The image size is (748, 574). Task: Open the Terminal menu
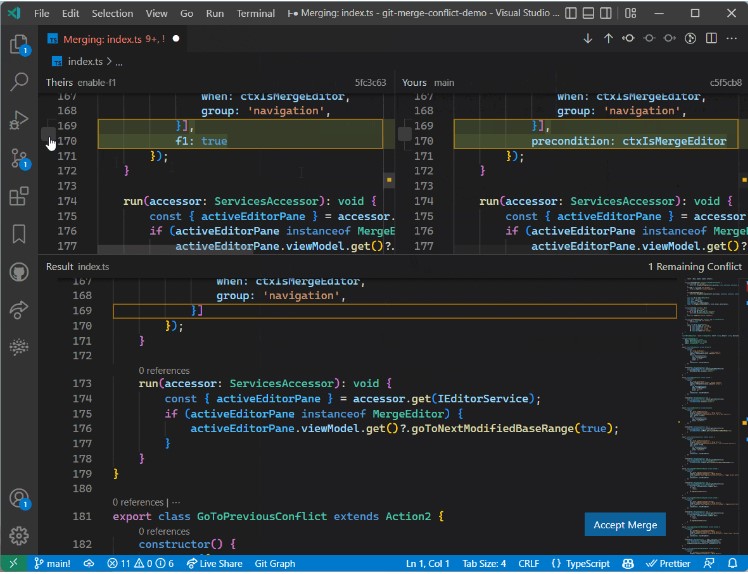[256, 14]
